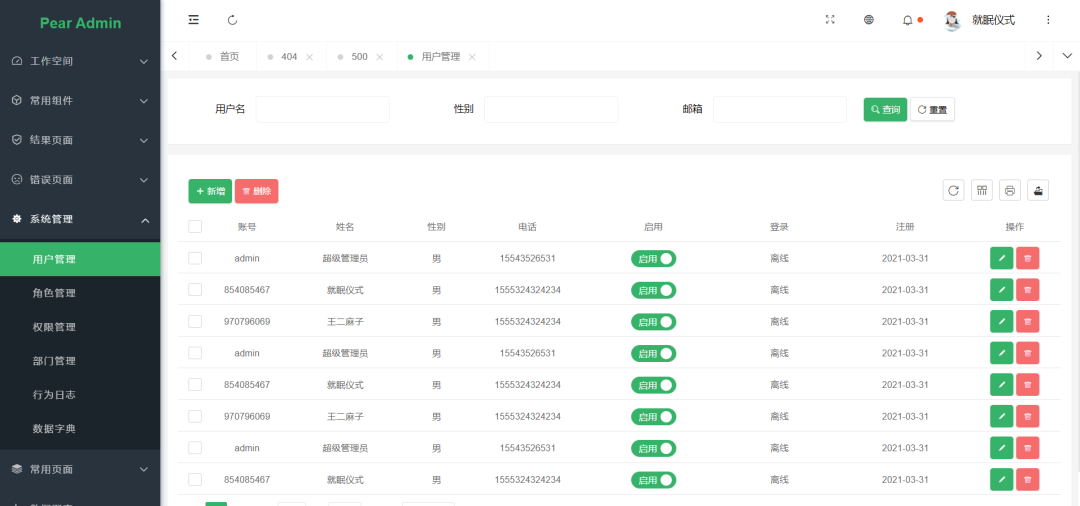Close the 404 tab
Viewport: 1080px width, 506px height.
click(309, 57)
